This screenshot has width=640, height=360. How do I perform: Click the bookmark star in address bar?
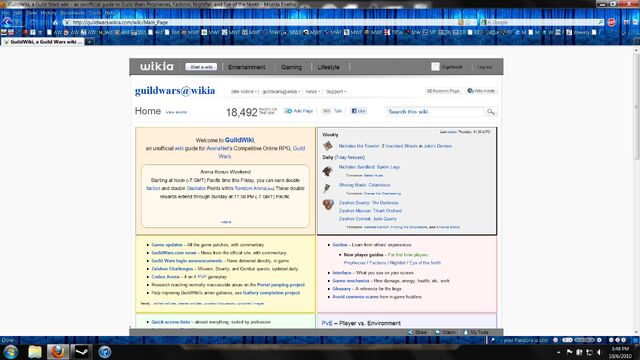pos(468,22)
